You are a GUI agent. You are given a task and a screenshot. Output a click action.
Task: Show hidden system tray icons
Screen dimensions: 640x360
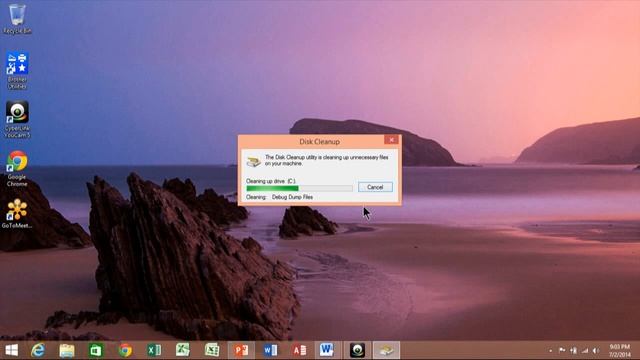(551, 351)
